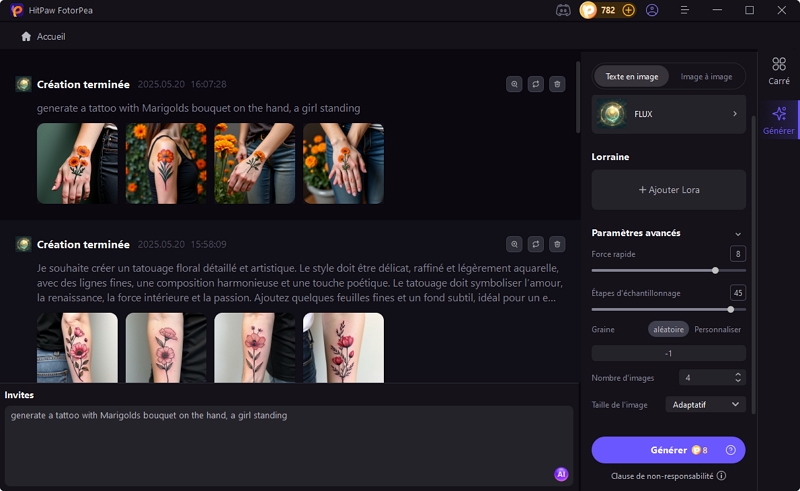Viewport: 800px width, 491px height.
Task: Open fourth marigold hand tattoo thumbnail
Action: tap(343, 163)
